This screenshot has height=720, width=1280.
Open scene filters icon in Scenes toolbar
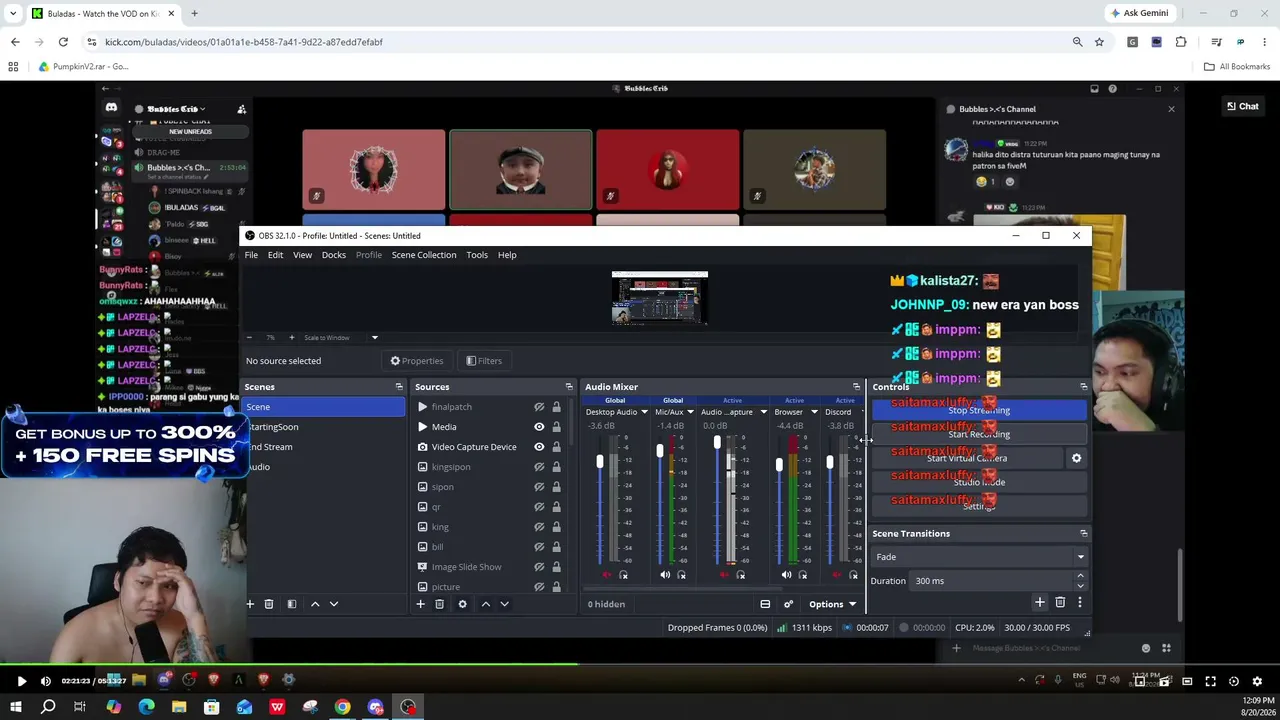(291, 604)
